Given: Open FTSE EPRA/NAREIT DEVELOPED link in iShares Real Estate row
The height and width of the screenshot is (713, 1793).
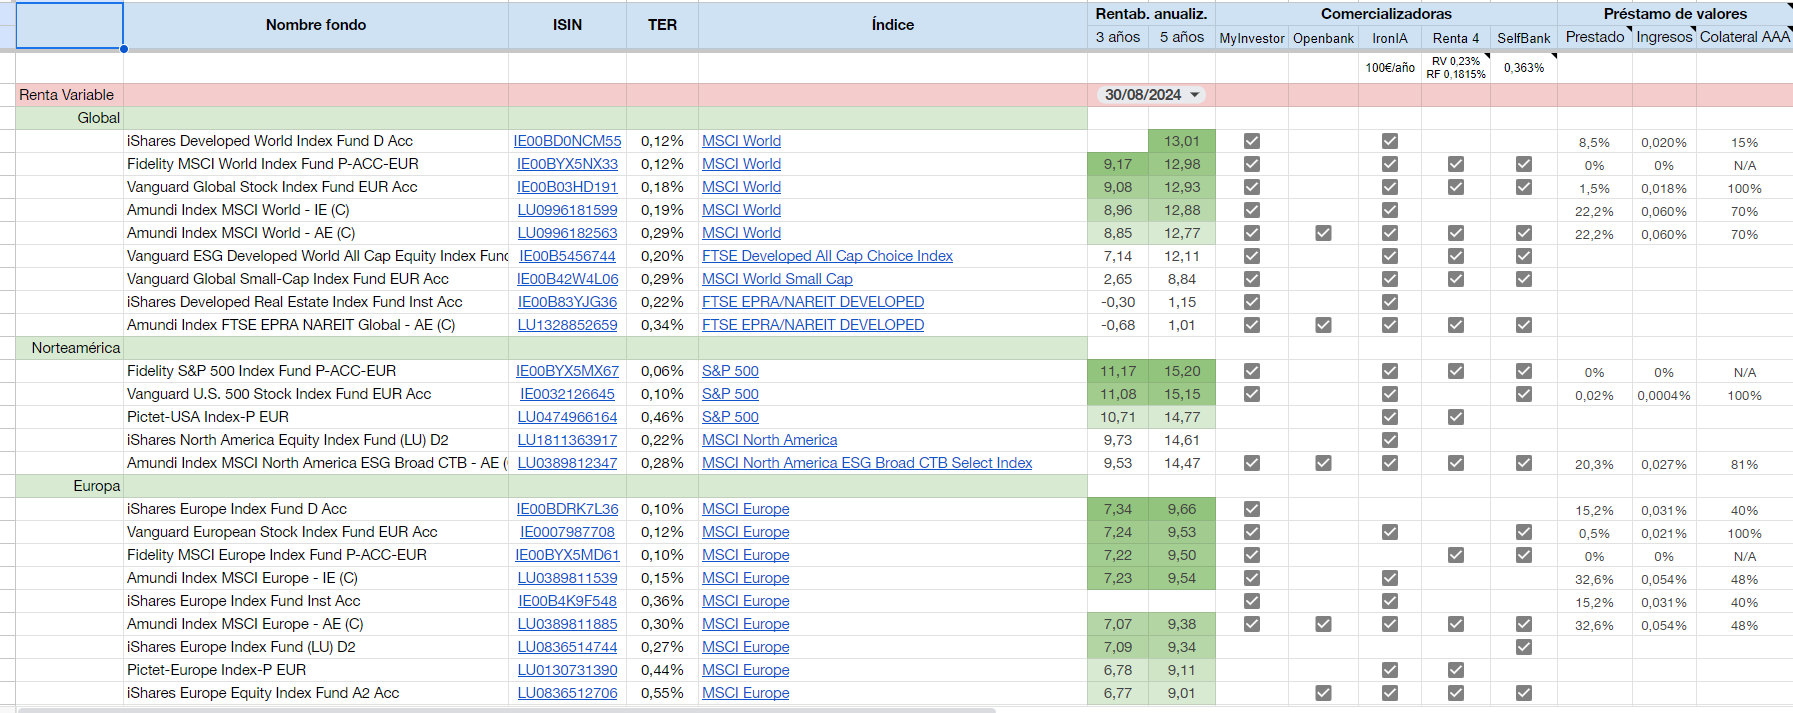Looking at the screenshot, I should pos(813,302).
